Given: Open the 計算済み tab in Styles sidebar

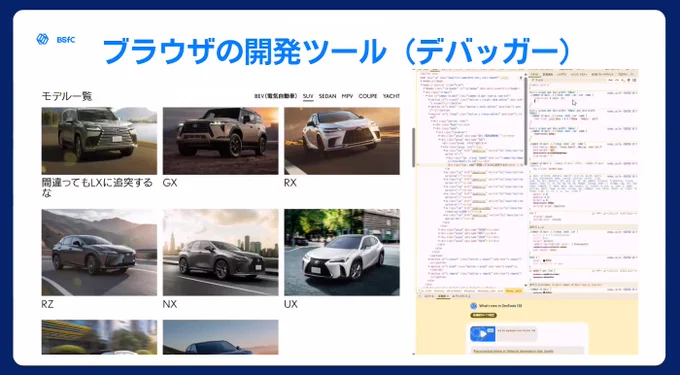Looking at the screenshot, I should [548, 75].
